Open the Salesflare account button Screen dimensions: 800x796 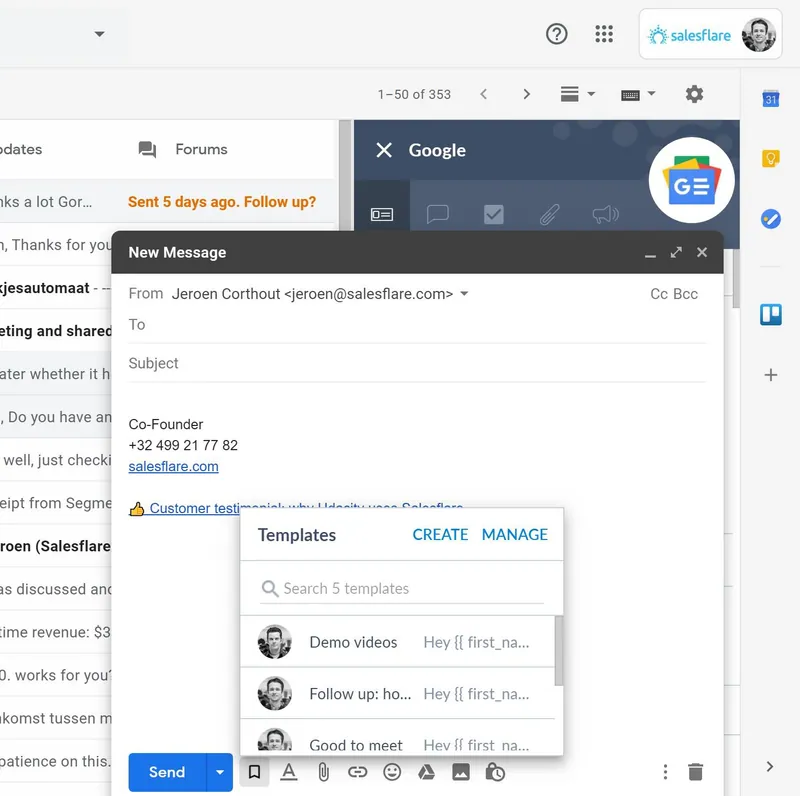point(710,34)
